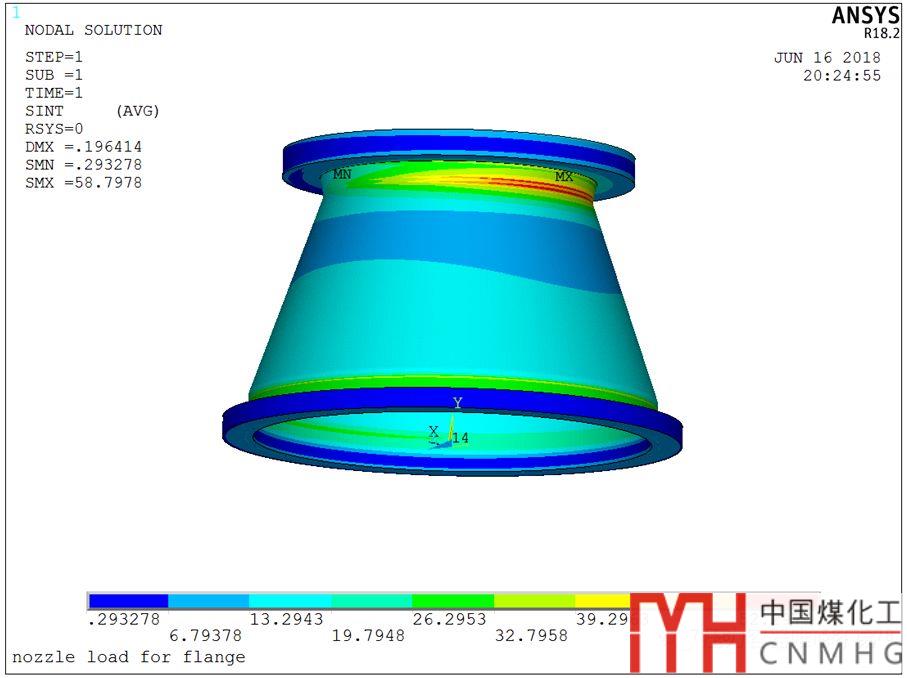907x678 pixels.
Task: Click the JUN 16 2018 date stamp
Action: pos(827,58)
